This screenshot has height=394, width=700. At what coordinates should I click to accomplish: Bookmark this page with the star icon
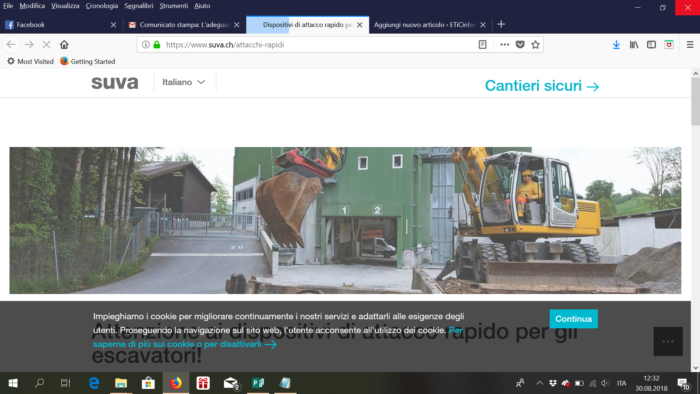pos(535,45)
